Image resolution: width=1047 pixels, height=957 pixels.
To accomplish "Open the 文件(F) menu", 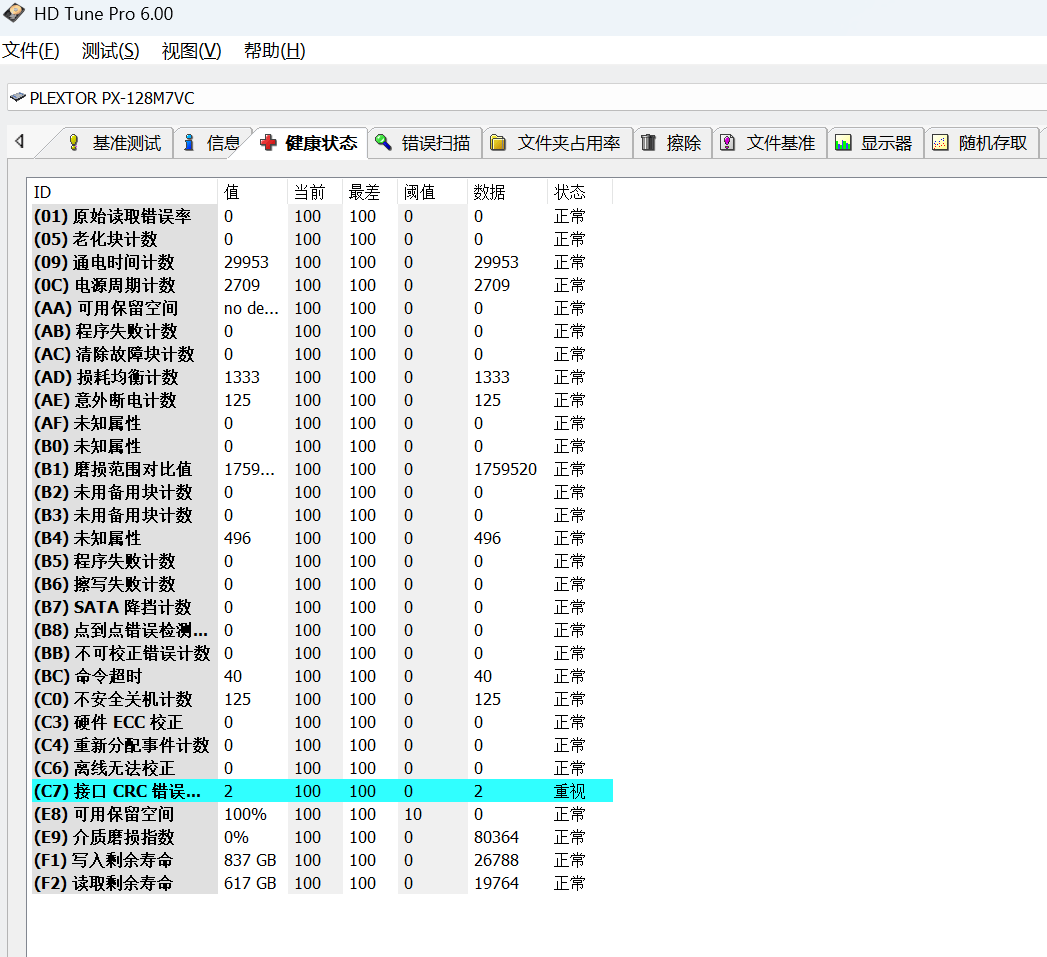I will 31,51.
